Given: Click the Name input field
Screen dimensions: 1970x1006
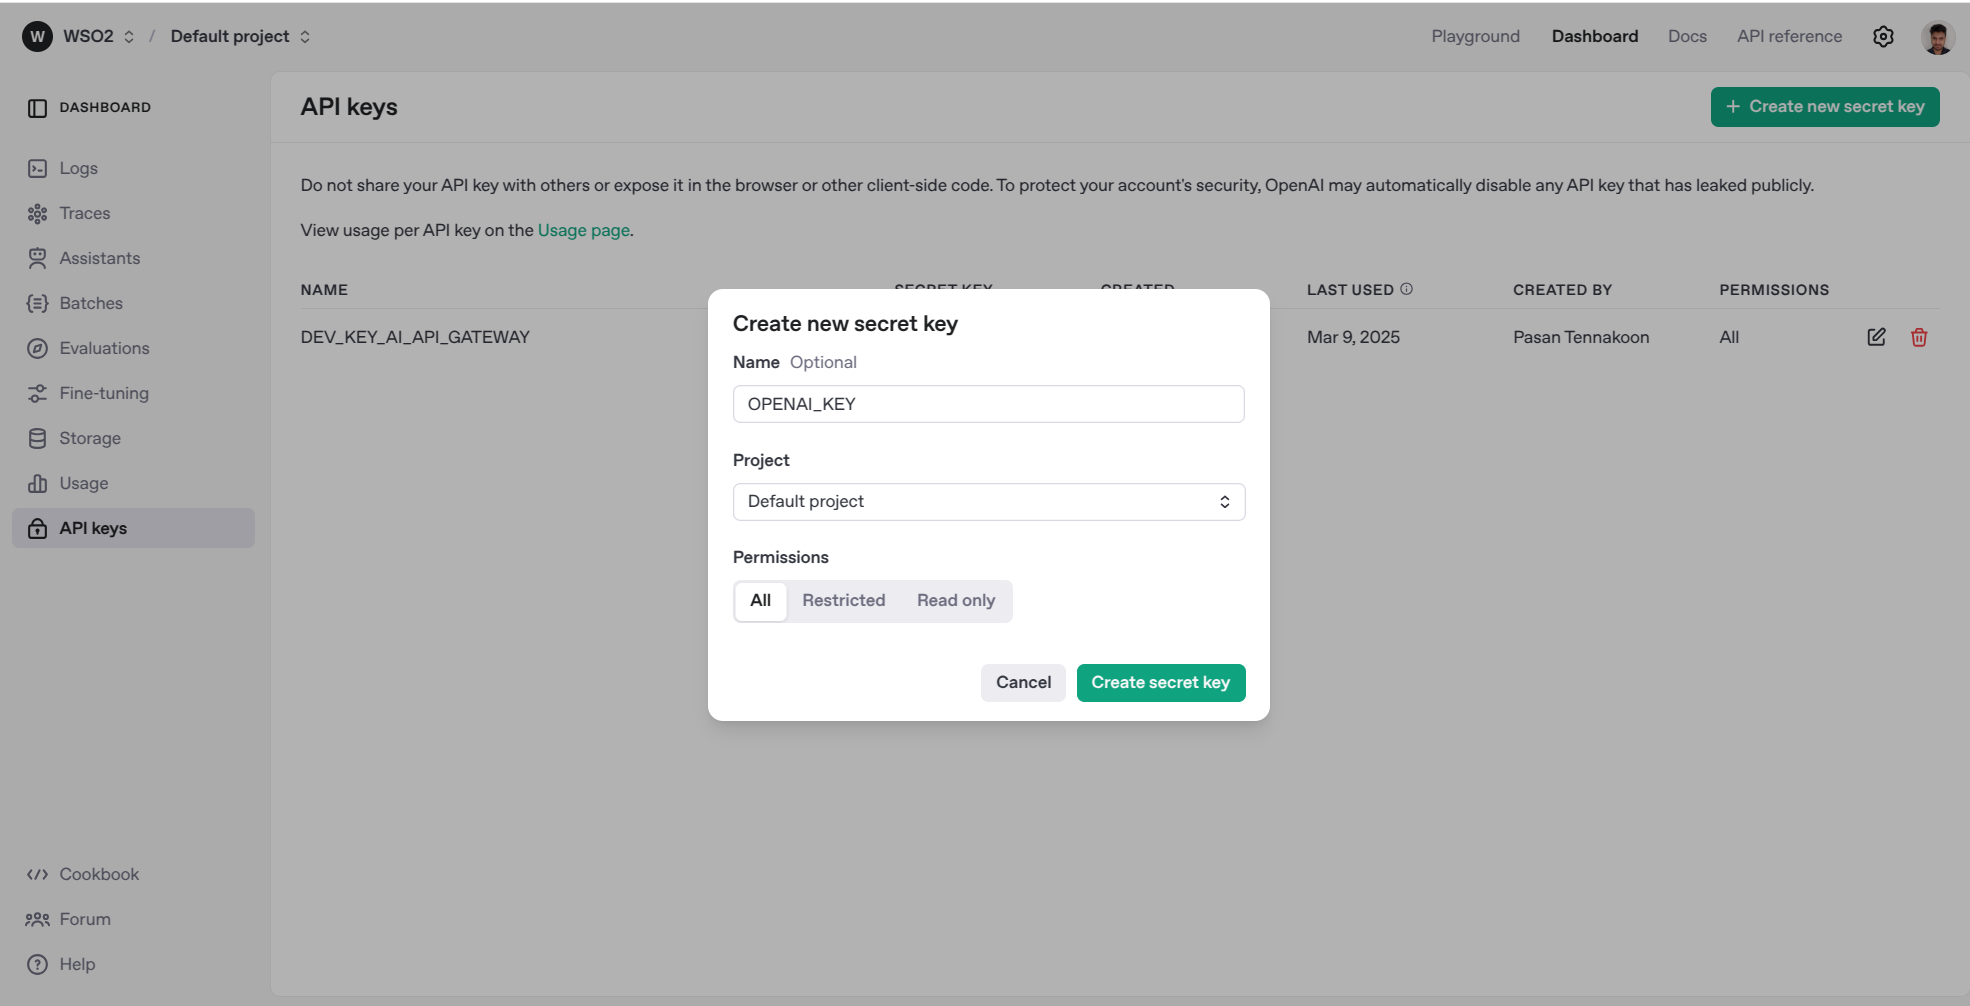Looking at the screenshot, I should pos(988,404).
